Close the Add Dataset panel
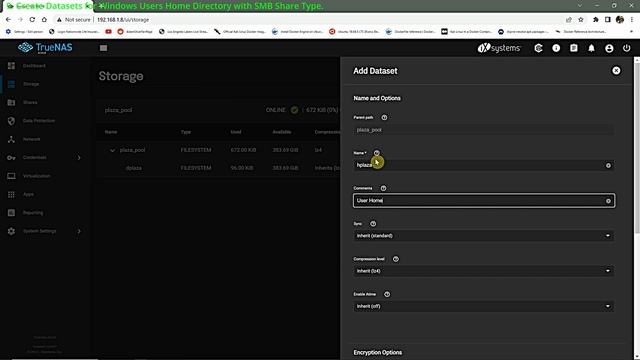The image size is (640, 360). [616, 71]
